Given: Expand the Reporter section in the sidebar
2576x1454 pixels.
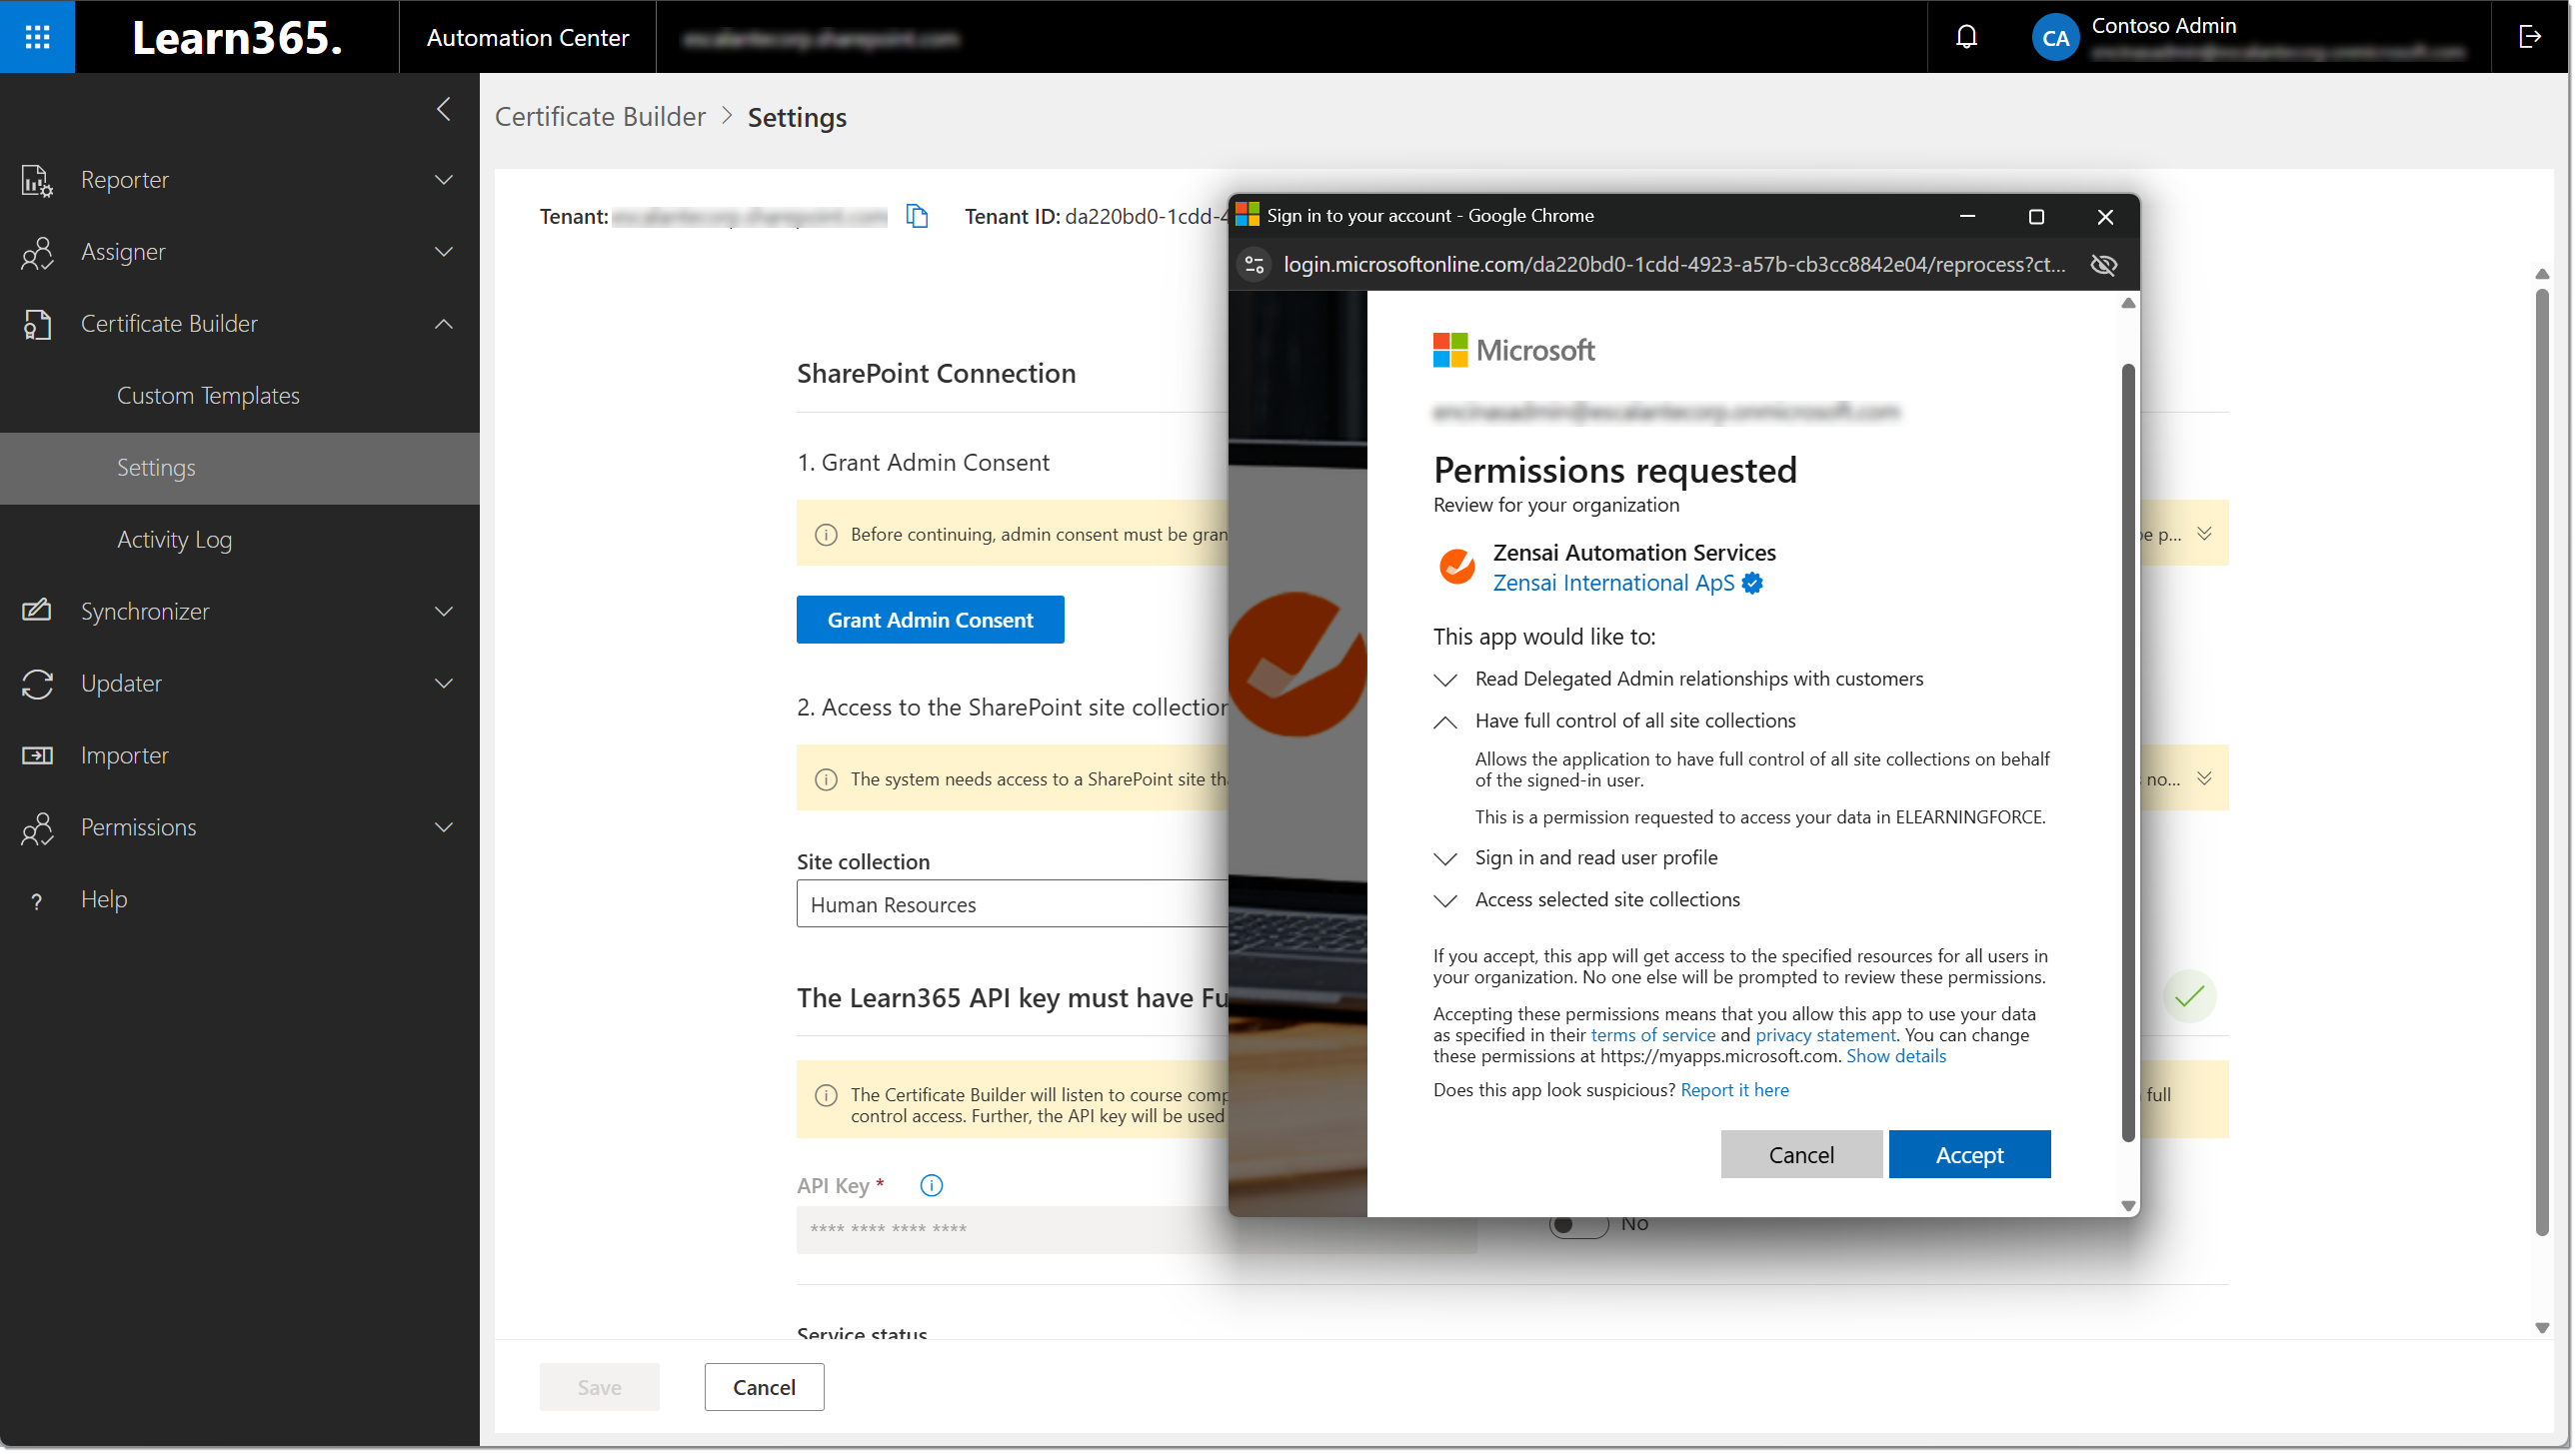Looking at the screenshot, I should click(443, 180).
